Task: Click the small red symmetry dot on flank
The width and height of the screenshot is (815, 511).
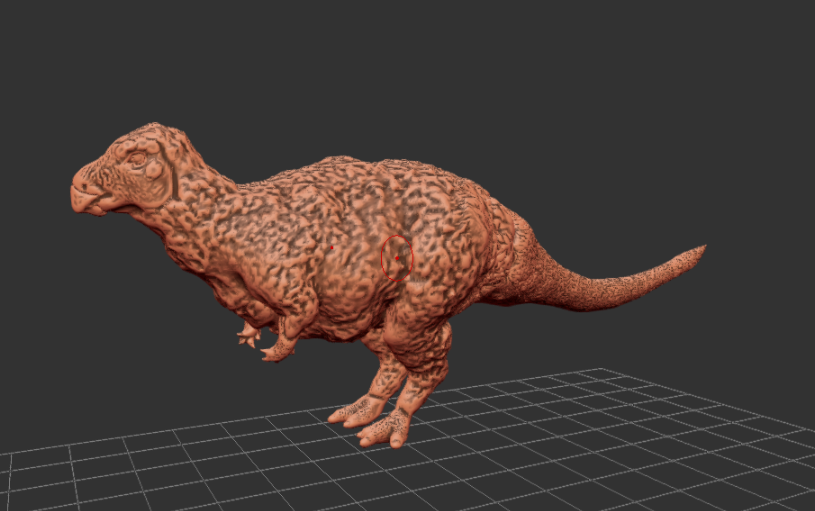Action: 332,247
